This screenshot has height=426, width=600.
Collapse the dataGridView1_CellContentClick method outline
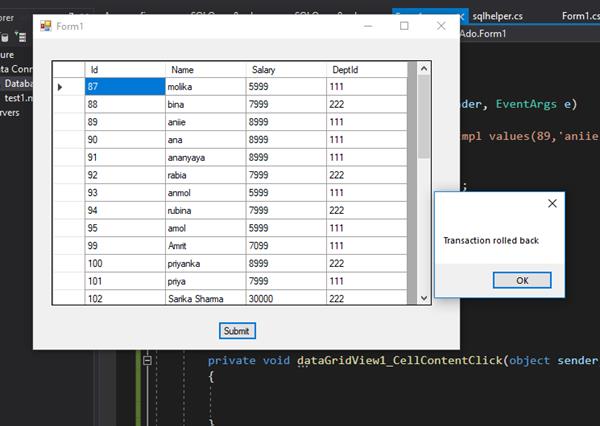coord(147,360)
